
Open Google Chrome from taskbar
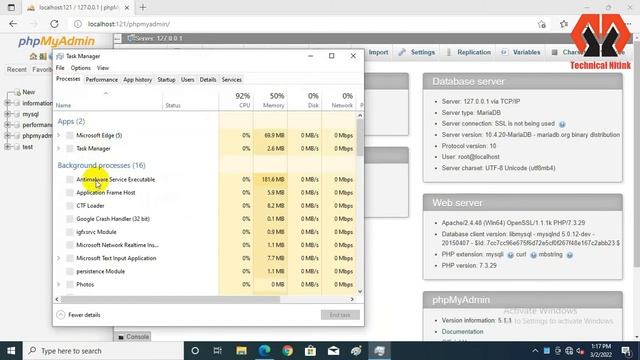[x=287, y=351]
